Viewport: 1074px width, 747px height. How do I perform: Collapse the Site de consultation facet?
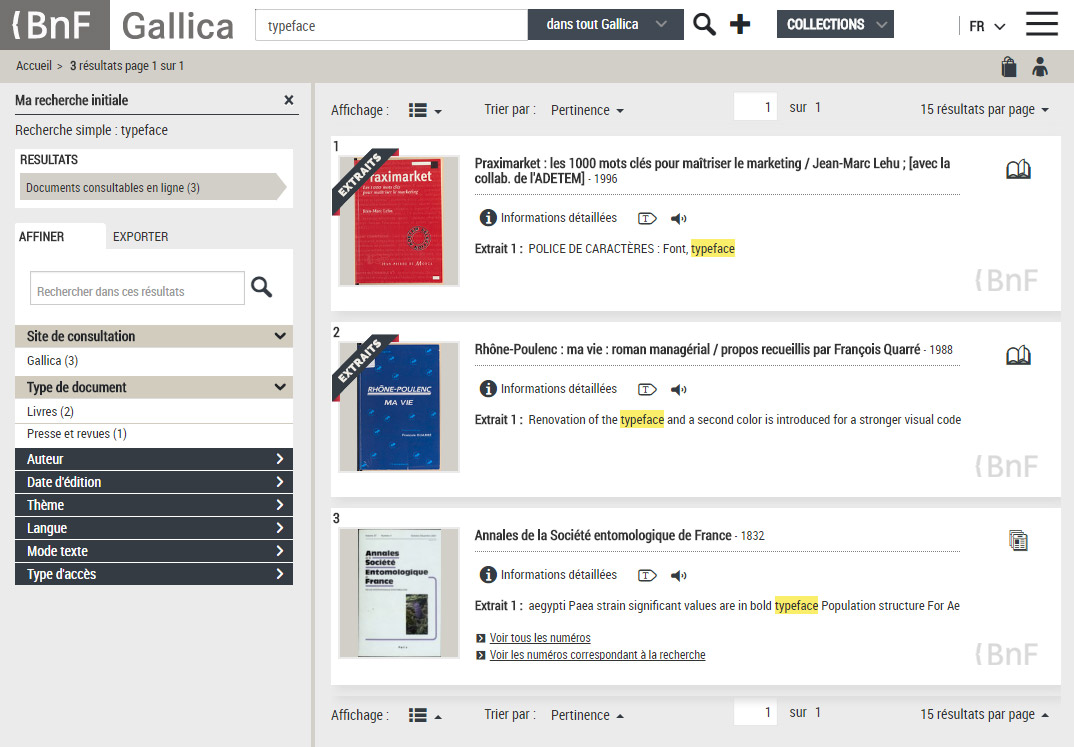coord(153,336)
